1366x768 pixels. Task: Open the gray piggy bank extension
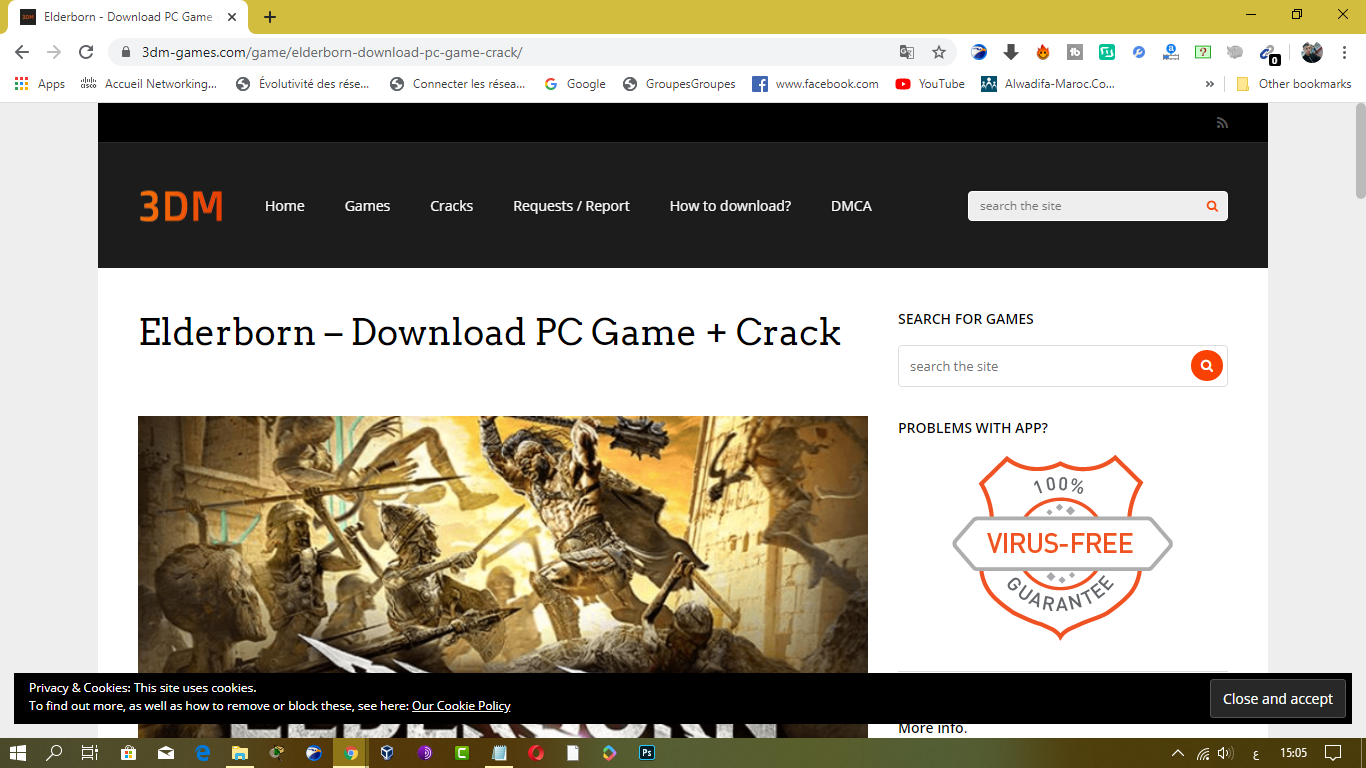coord(1235,52)
